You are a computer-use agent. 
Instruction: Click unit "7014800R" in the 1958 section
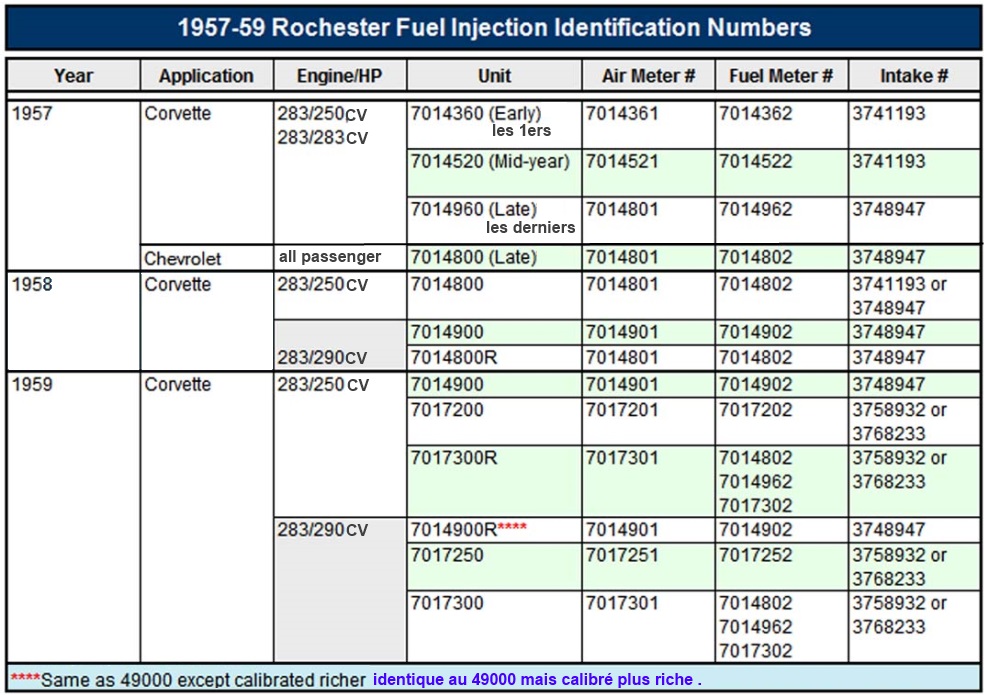pos(454,358)
